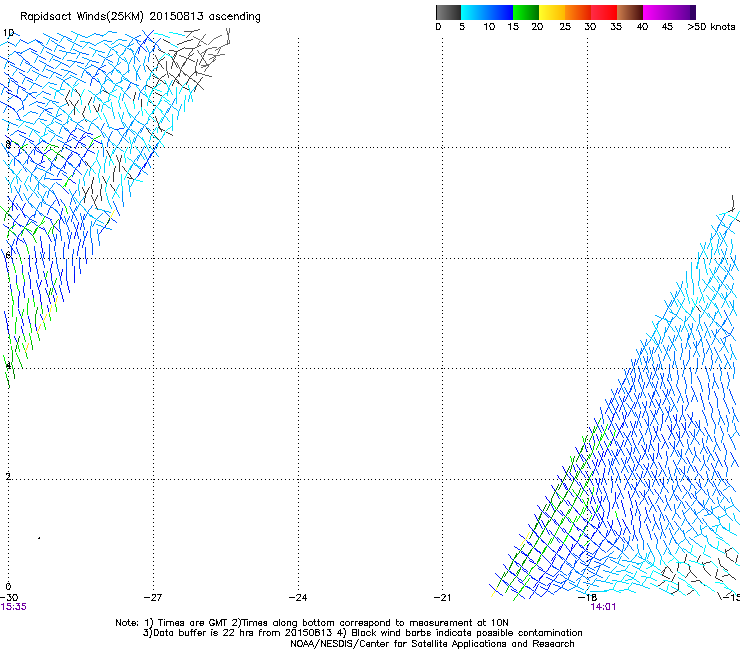Click the '-18' longitude axis label
This screenshot has width=740, height=650.
pos(588,598)
